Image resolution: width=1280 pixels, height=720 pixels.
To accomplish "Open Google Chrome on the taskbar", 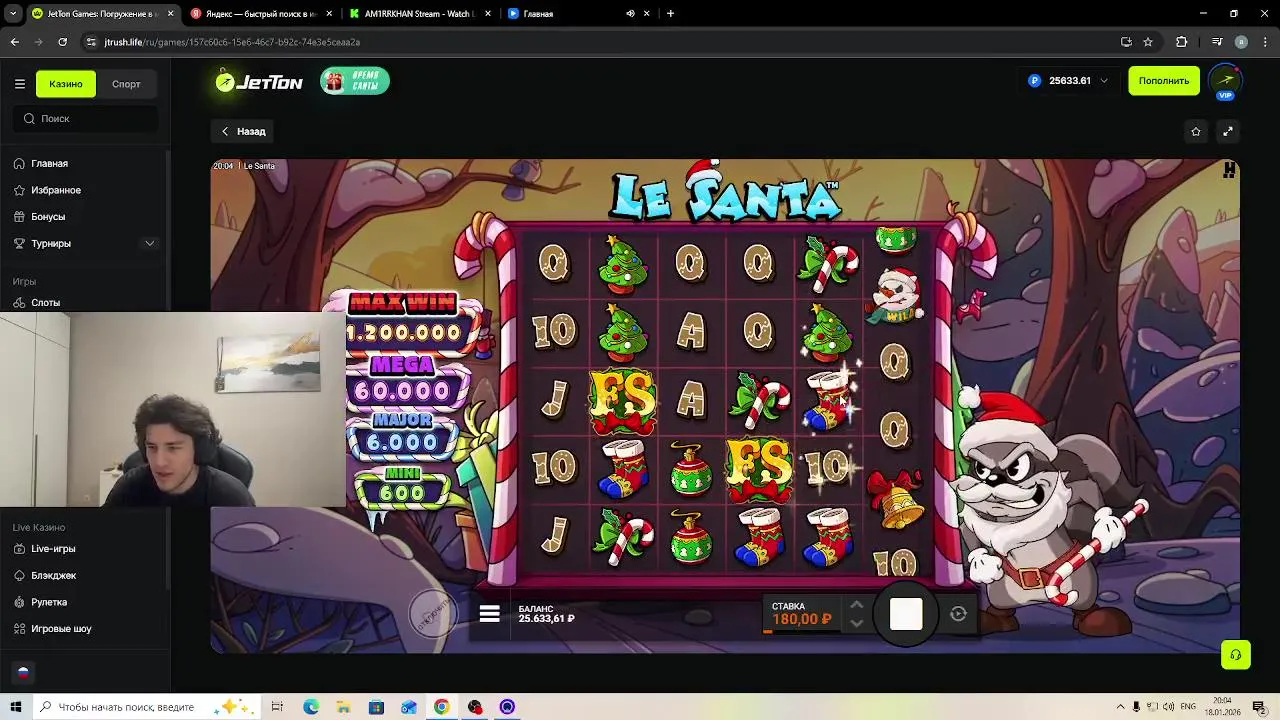I will (441, 707).
